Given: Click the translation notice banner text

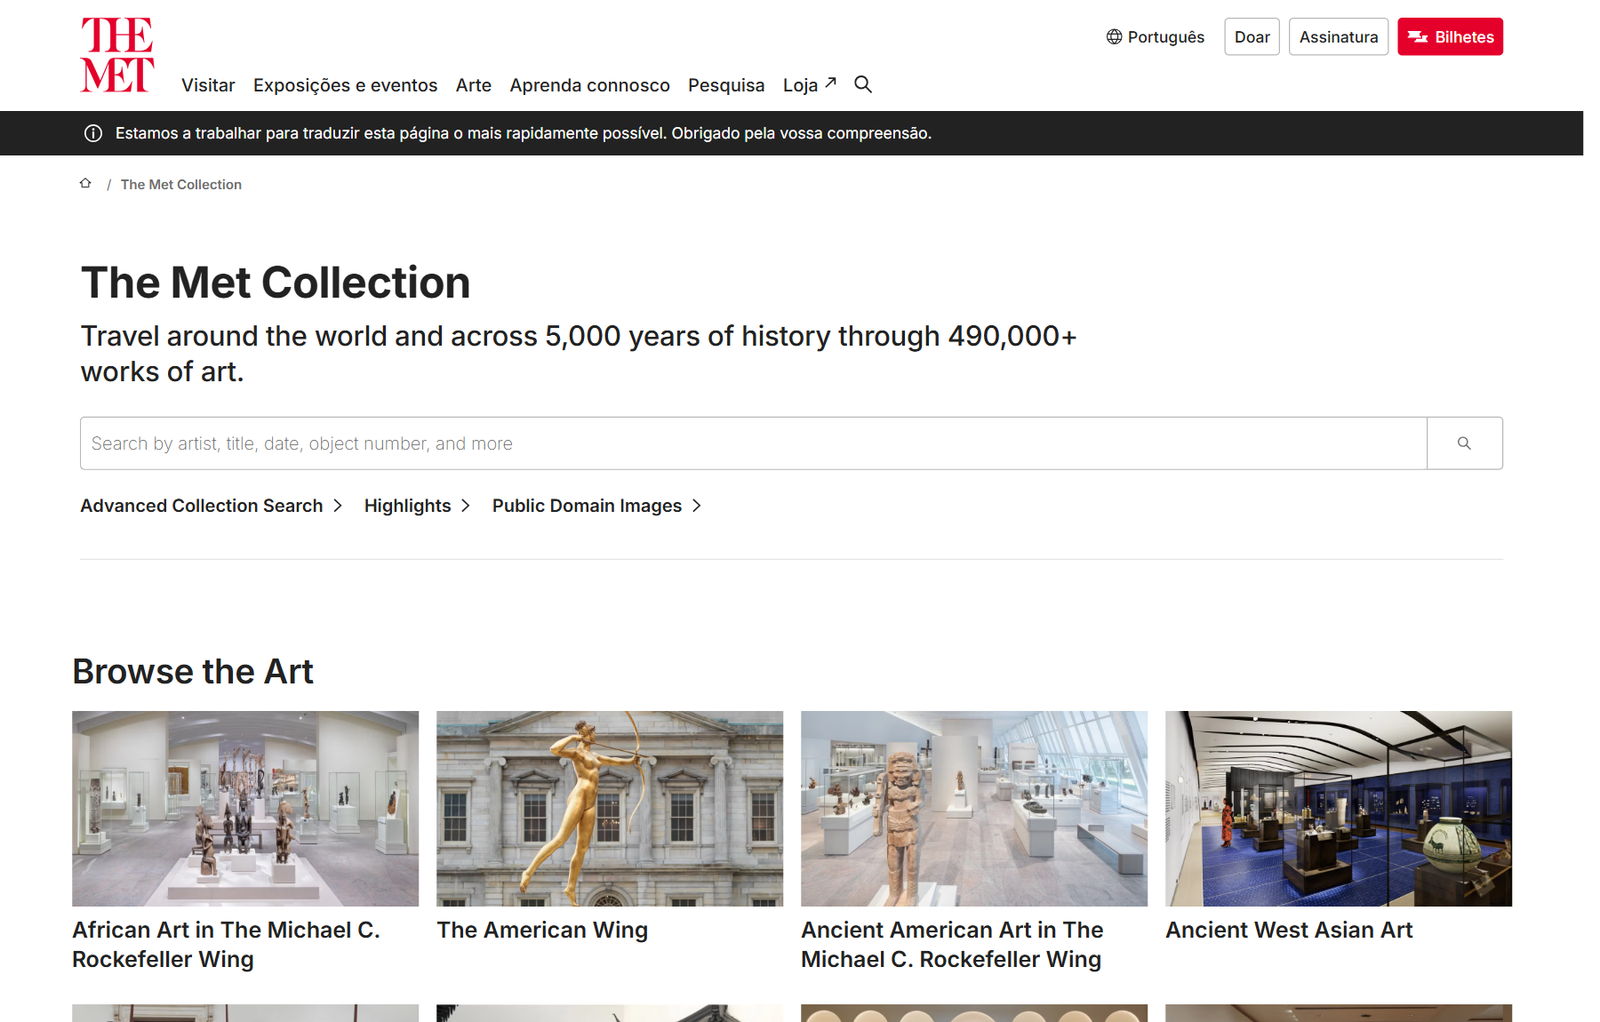Looking at the screenshot, I should [x=523, y=133].
